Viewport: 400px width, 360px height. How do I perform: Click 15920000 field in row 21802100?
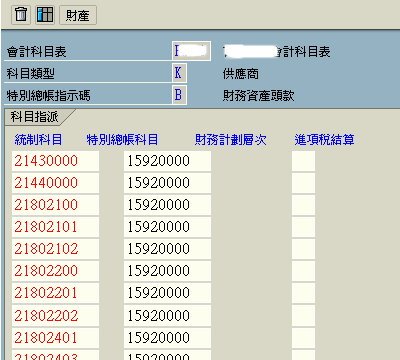167,205
